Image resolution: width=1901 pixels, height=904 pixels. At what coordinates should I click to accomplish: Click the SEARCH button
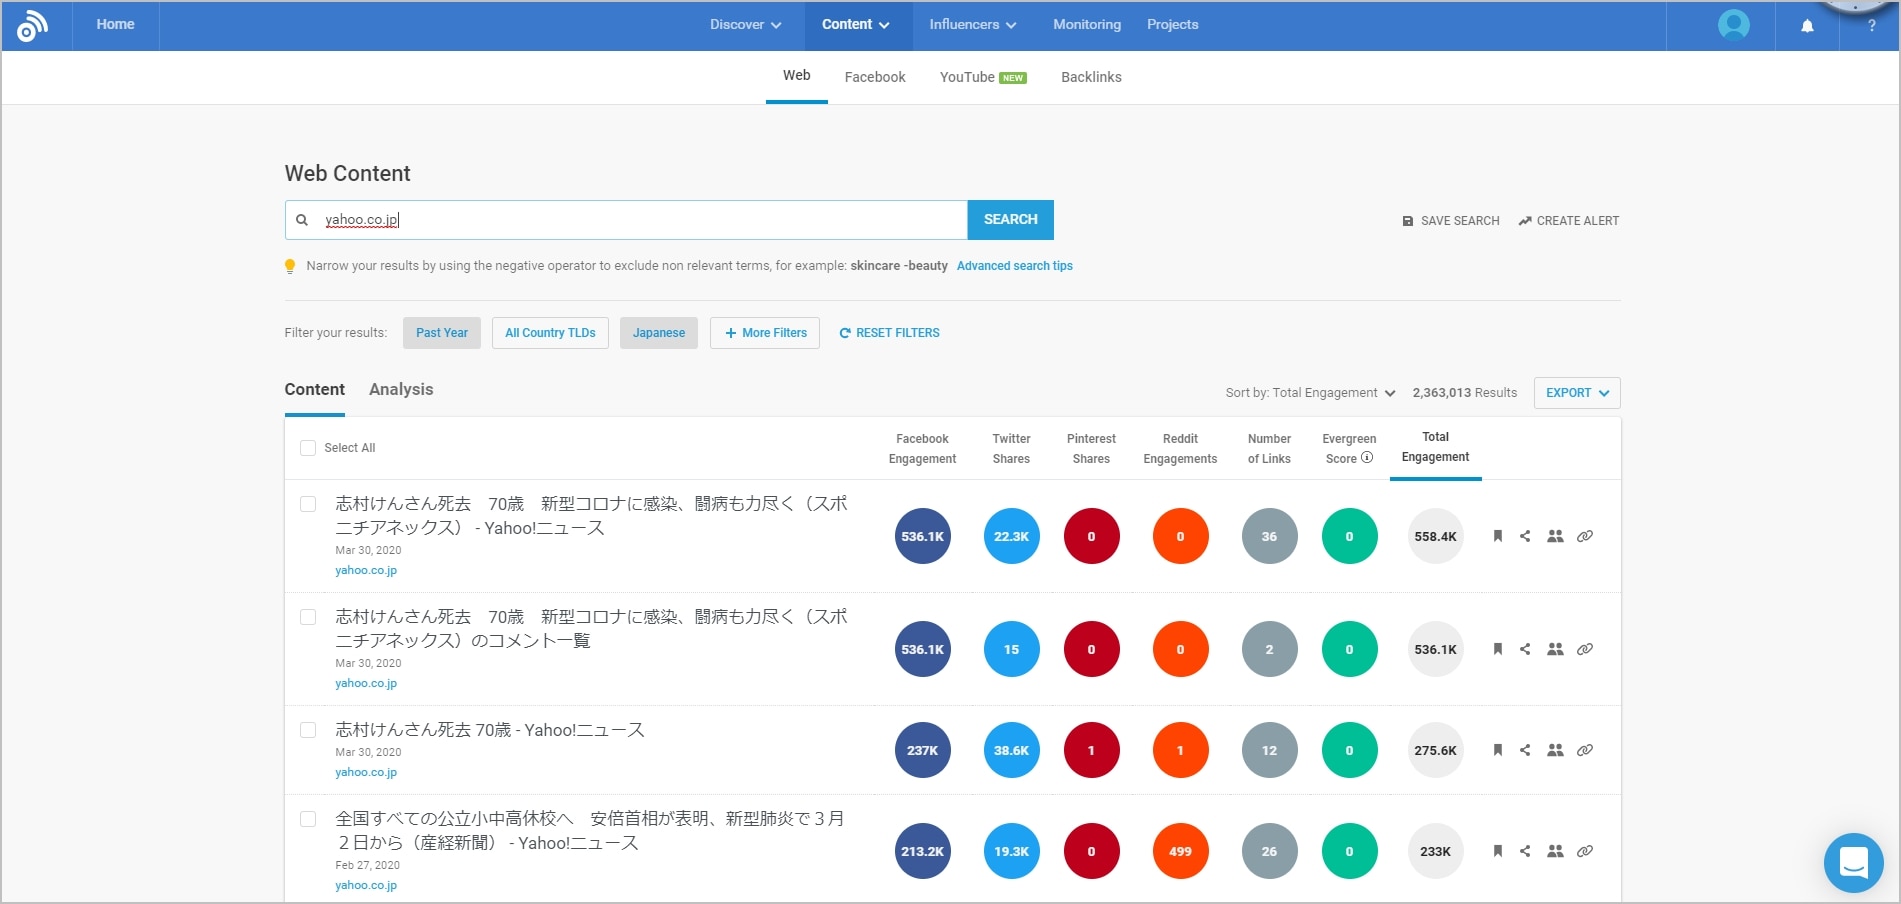1010,220
